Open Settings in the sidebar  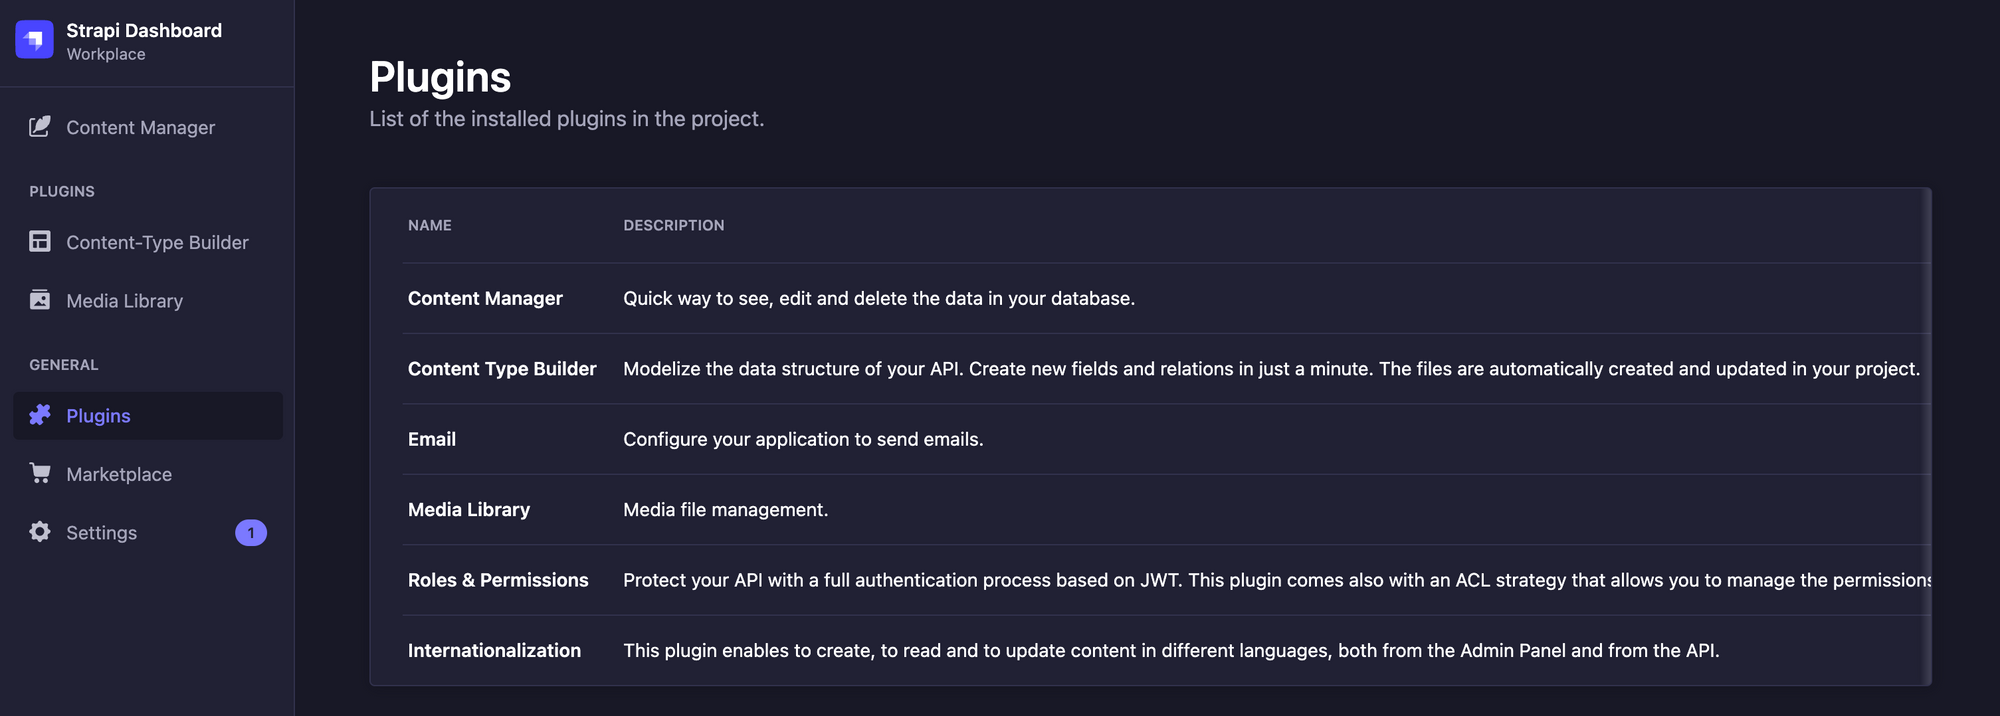coord(148,532)
